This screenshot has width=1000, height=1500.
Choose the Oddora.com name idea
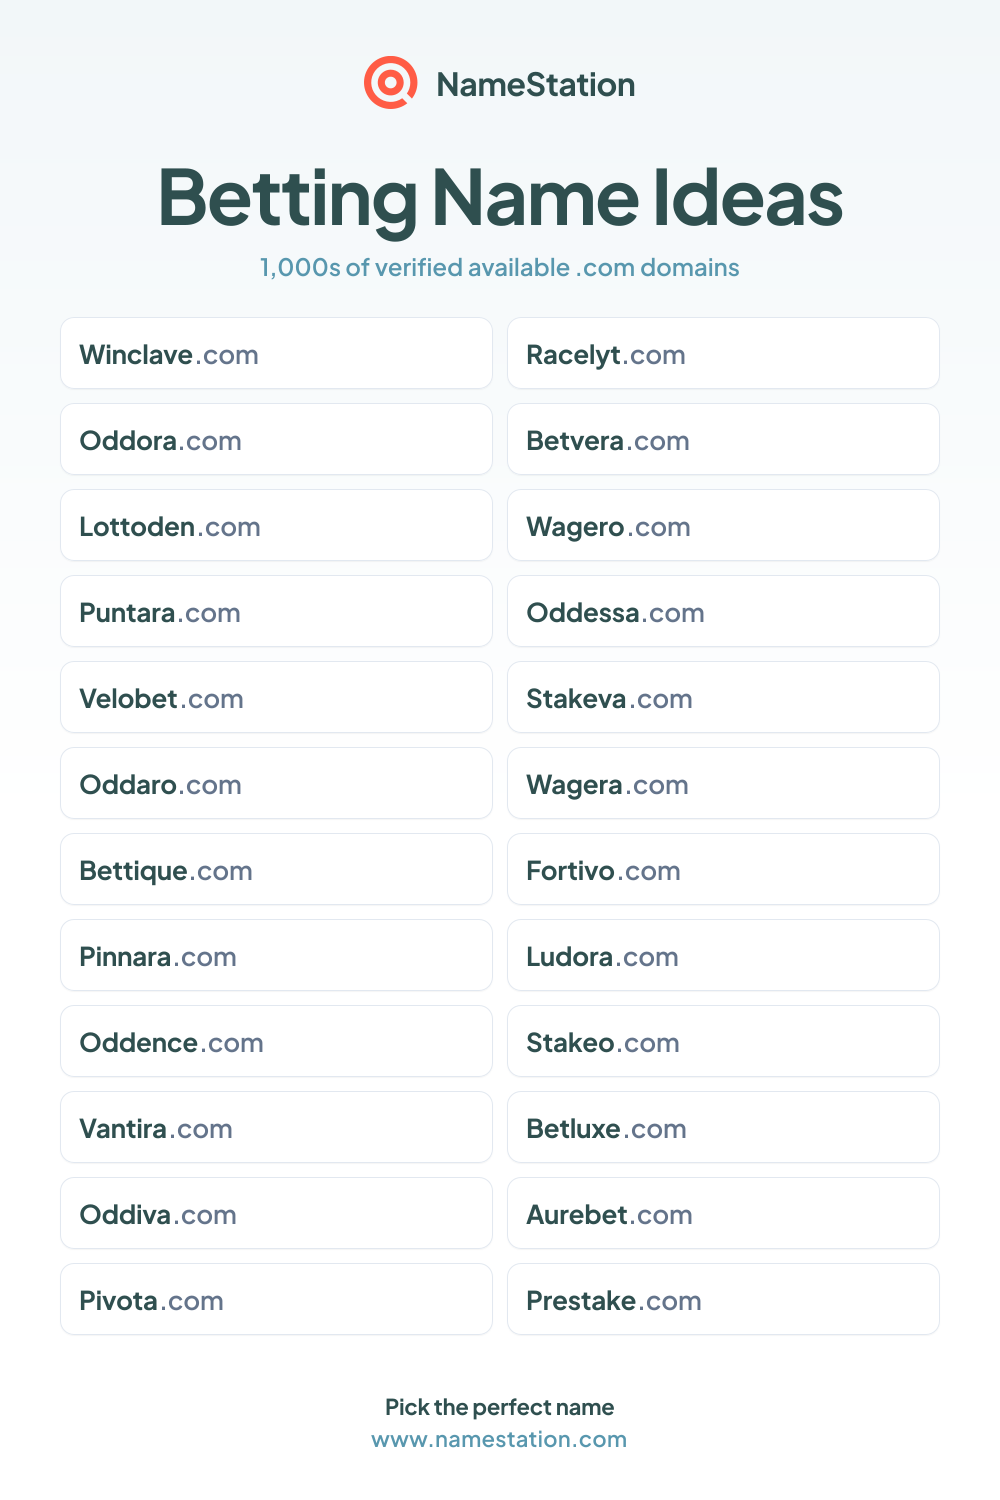tap(276, 439)
